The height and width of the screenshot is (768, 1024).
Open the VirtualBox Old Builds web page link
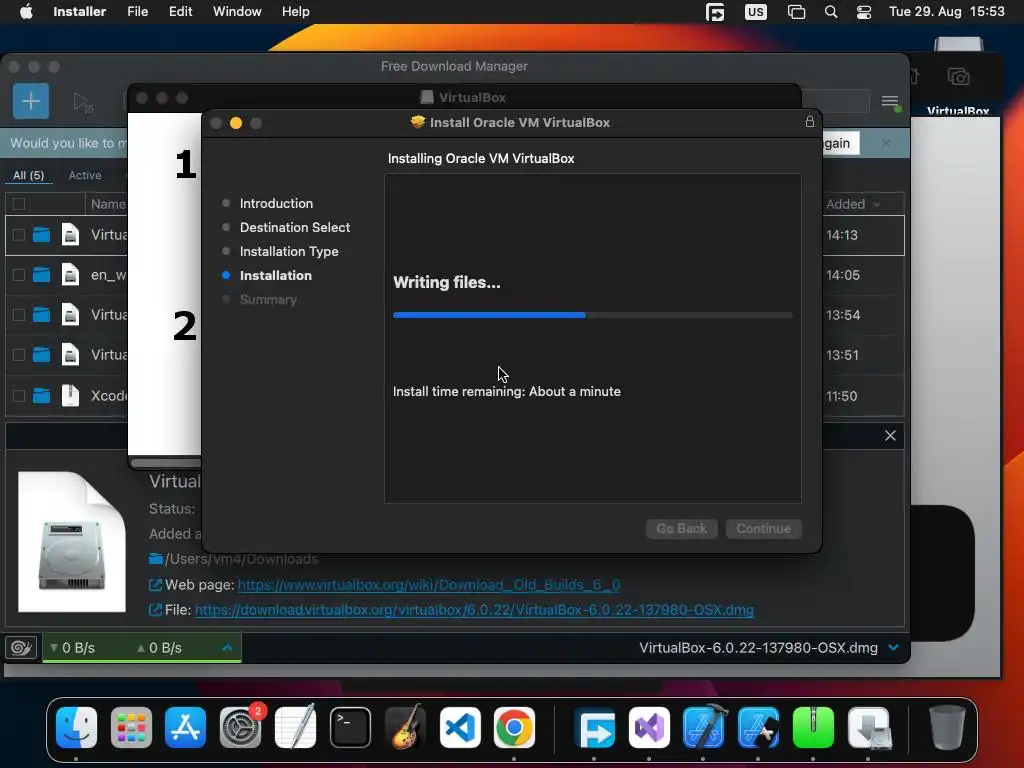pos(428,584)
